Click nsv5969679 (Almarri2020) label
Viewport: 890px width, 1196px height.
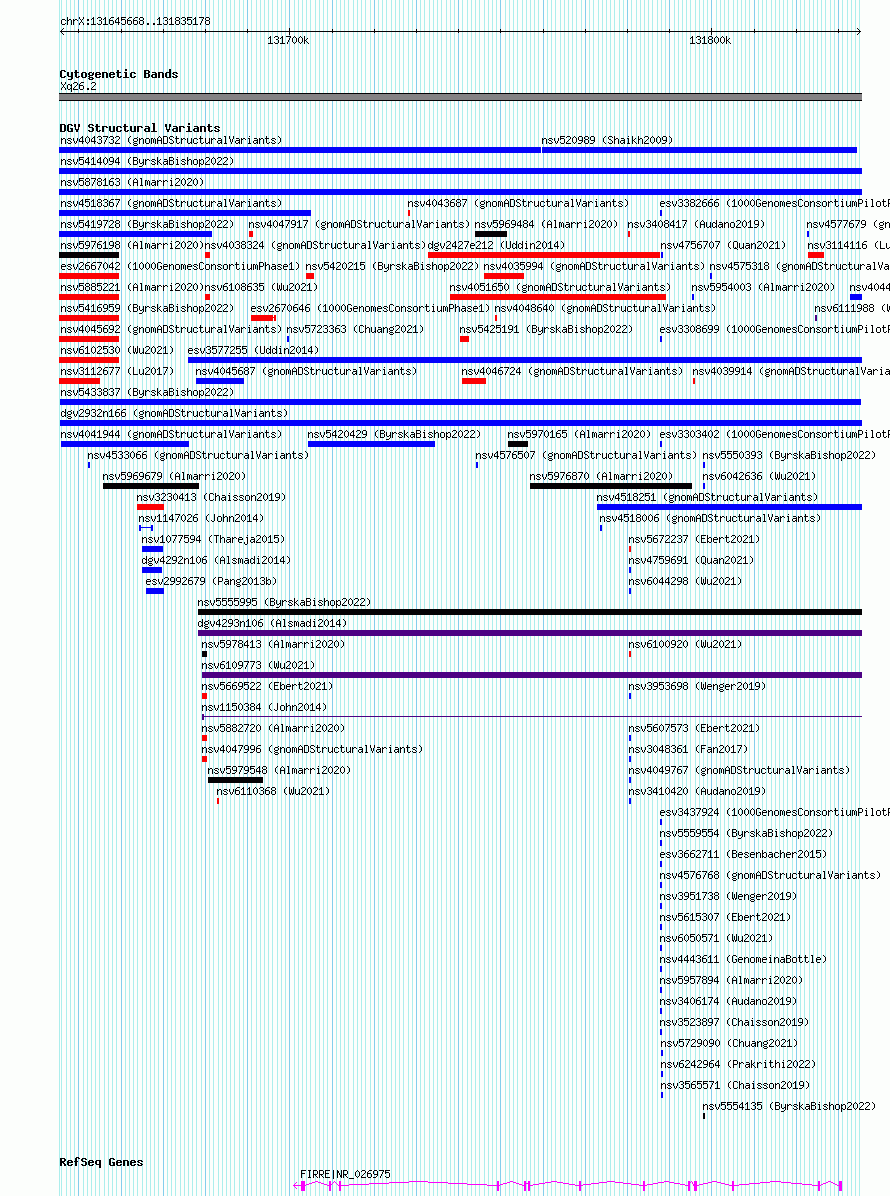coord(175,476)
